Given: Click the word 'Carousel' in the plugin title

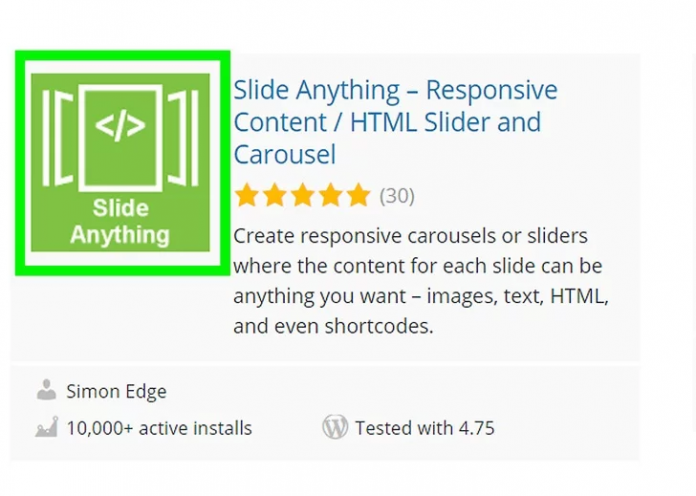Looking at the screenshot, I should tap(284, 155).
